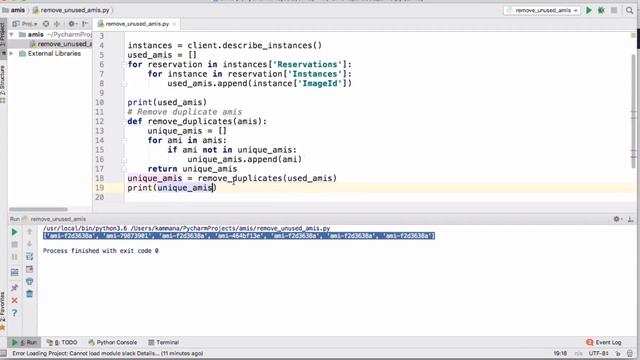Close the Run tab with red X
This screenshot has width=640, height=360.
(x=14, y=300)
